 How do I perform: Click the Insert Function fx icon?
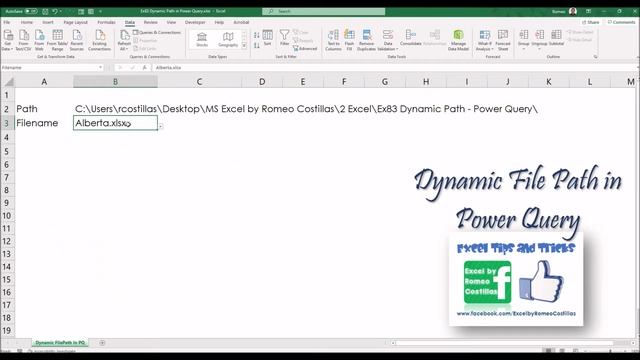[x=144, y=67]
